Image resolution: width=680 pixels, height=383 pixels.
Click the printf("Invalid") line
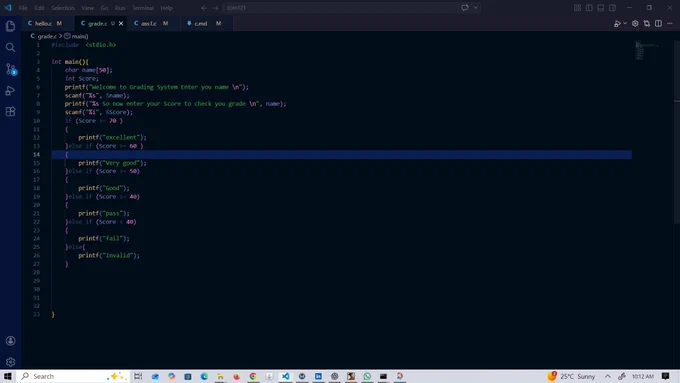(109, 255)
